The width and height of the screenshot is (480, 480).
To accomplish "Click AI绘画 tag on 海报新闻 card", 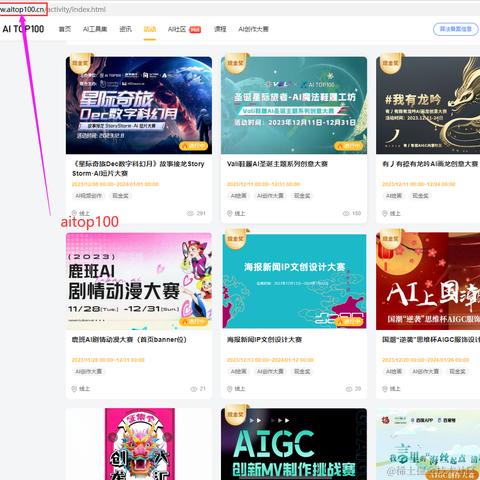I will tap(239, 371).
